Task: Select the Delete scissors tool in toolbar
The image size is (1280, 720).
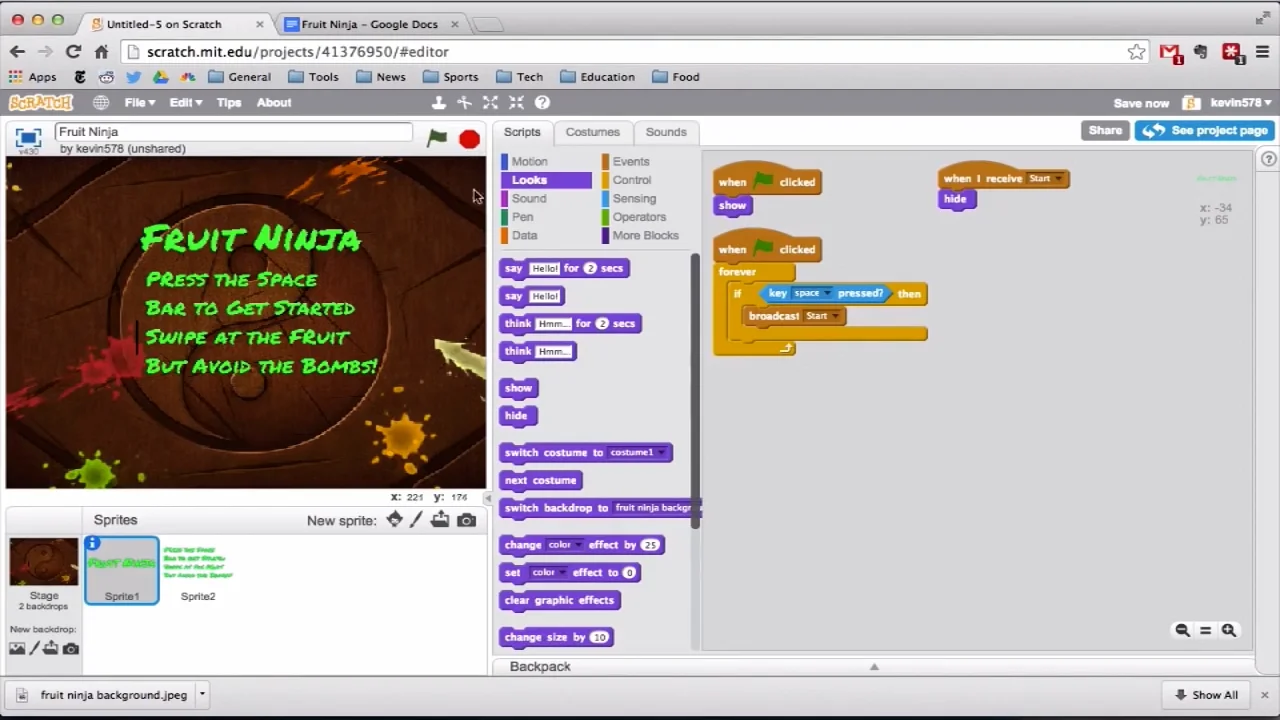Action: tap(464, 102)
